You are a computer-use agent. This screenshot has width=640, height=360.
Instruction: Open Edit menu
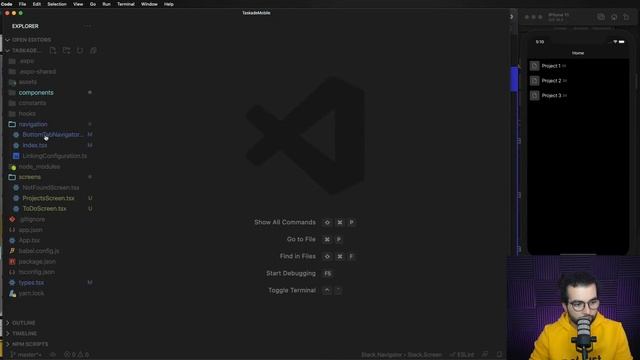coord(37,4)
